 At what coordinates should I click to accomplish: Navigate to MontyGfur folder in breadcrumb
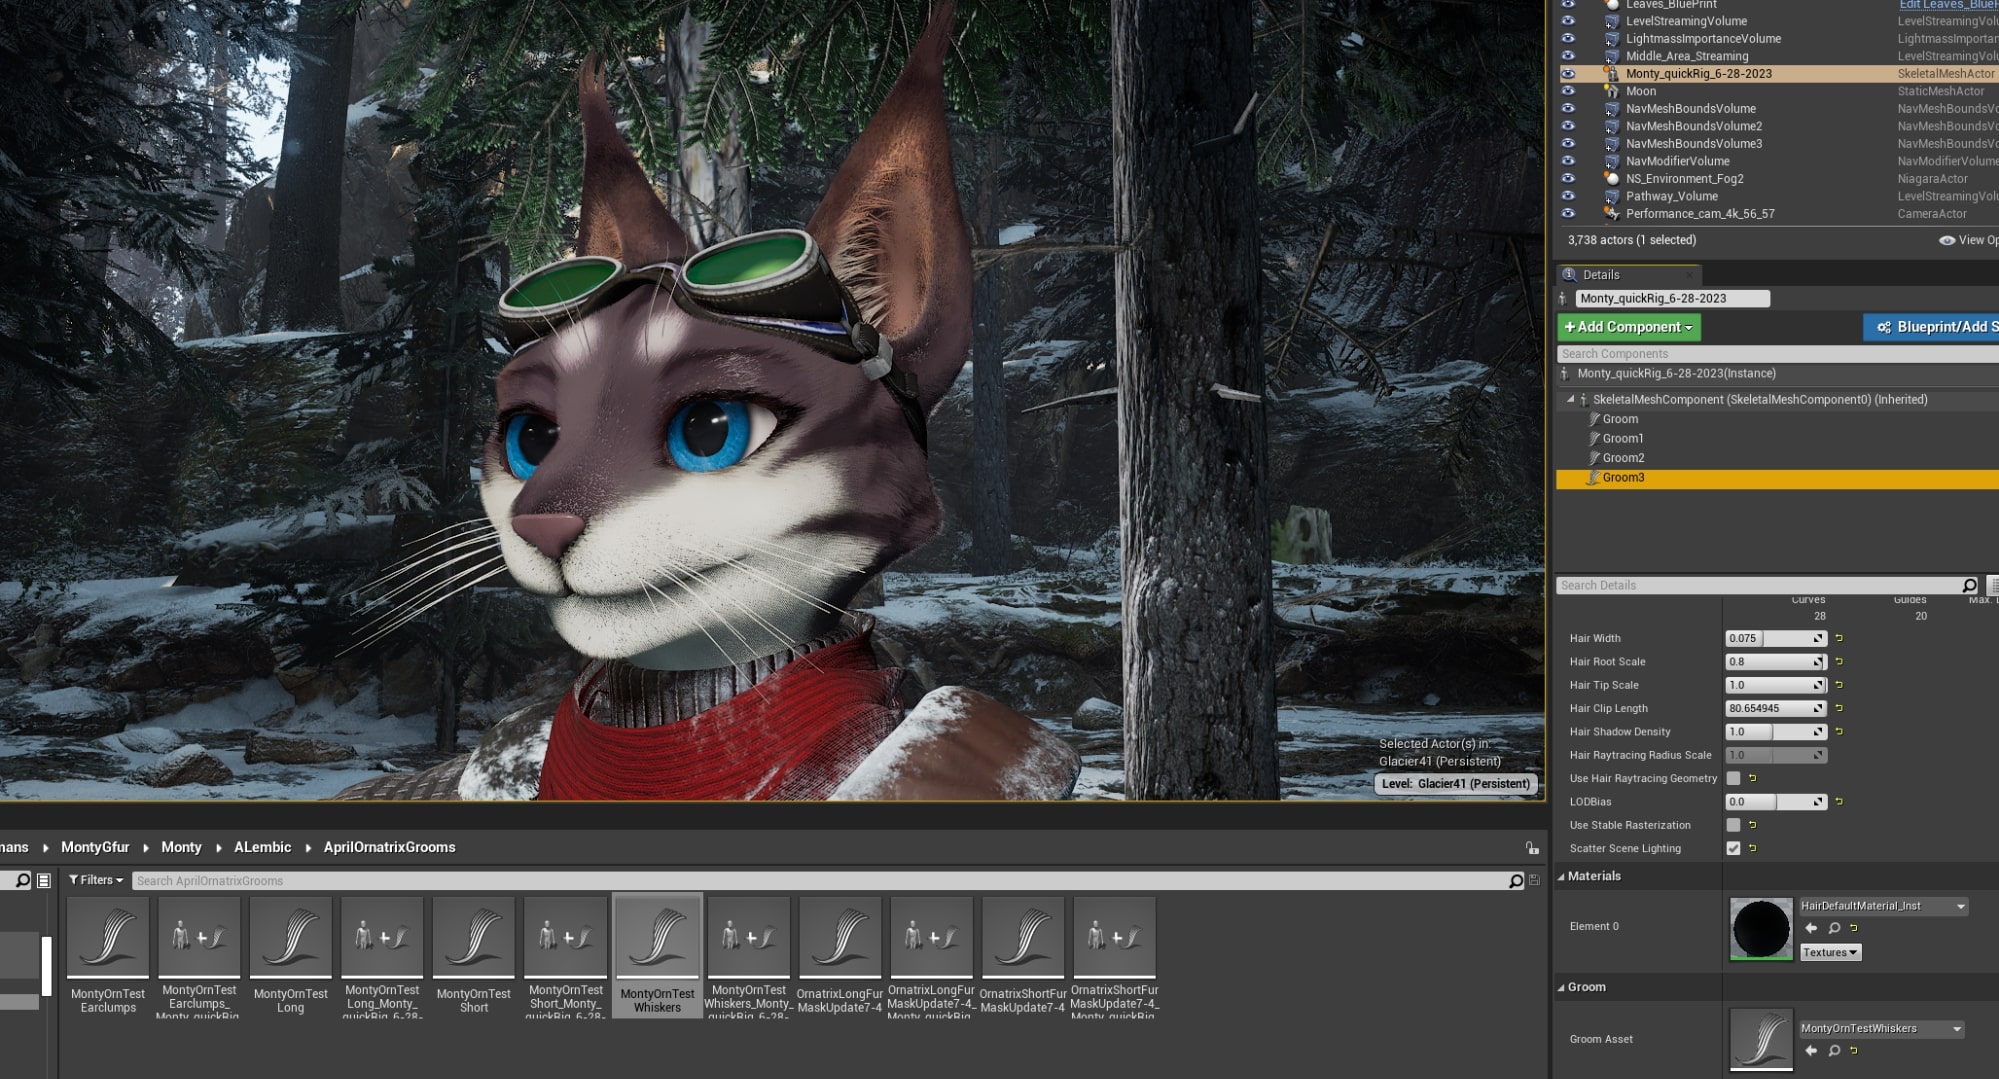95,847
